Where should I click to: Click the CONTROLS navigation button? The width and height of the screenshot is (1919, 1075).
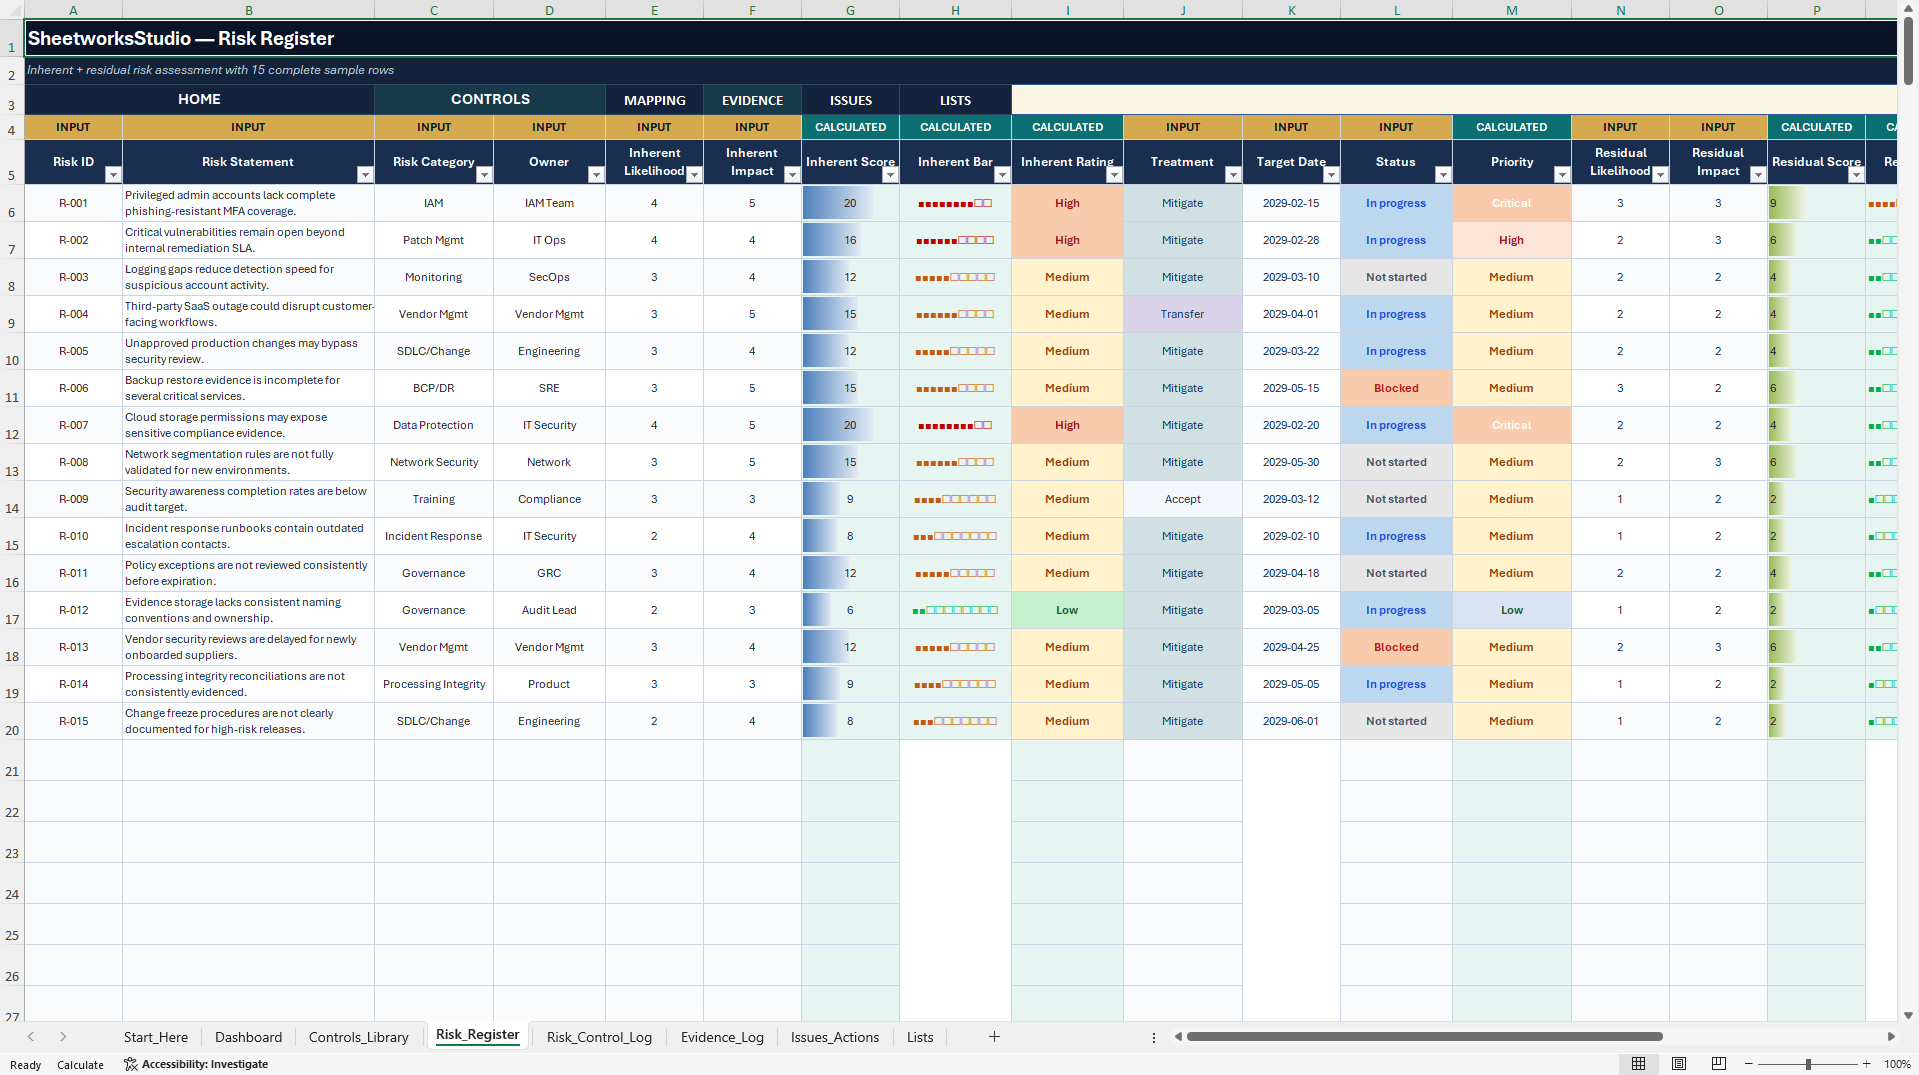pos(490,99)
